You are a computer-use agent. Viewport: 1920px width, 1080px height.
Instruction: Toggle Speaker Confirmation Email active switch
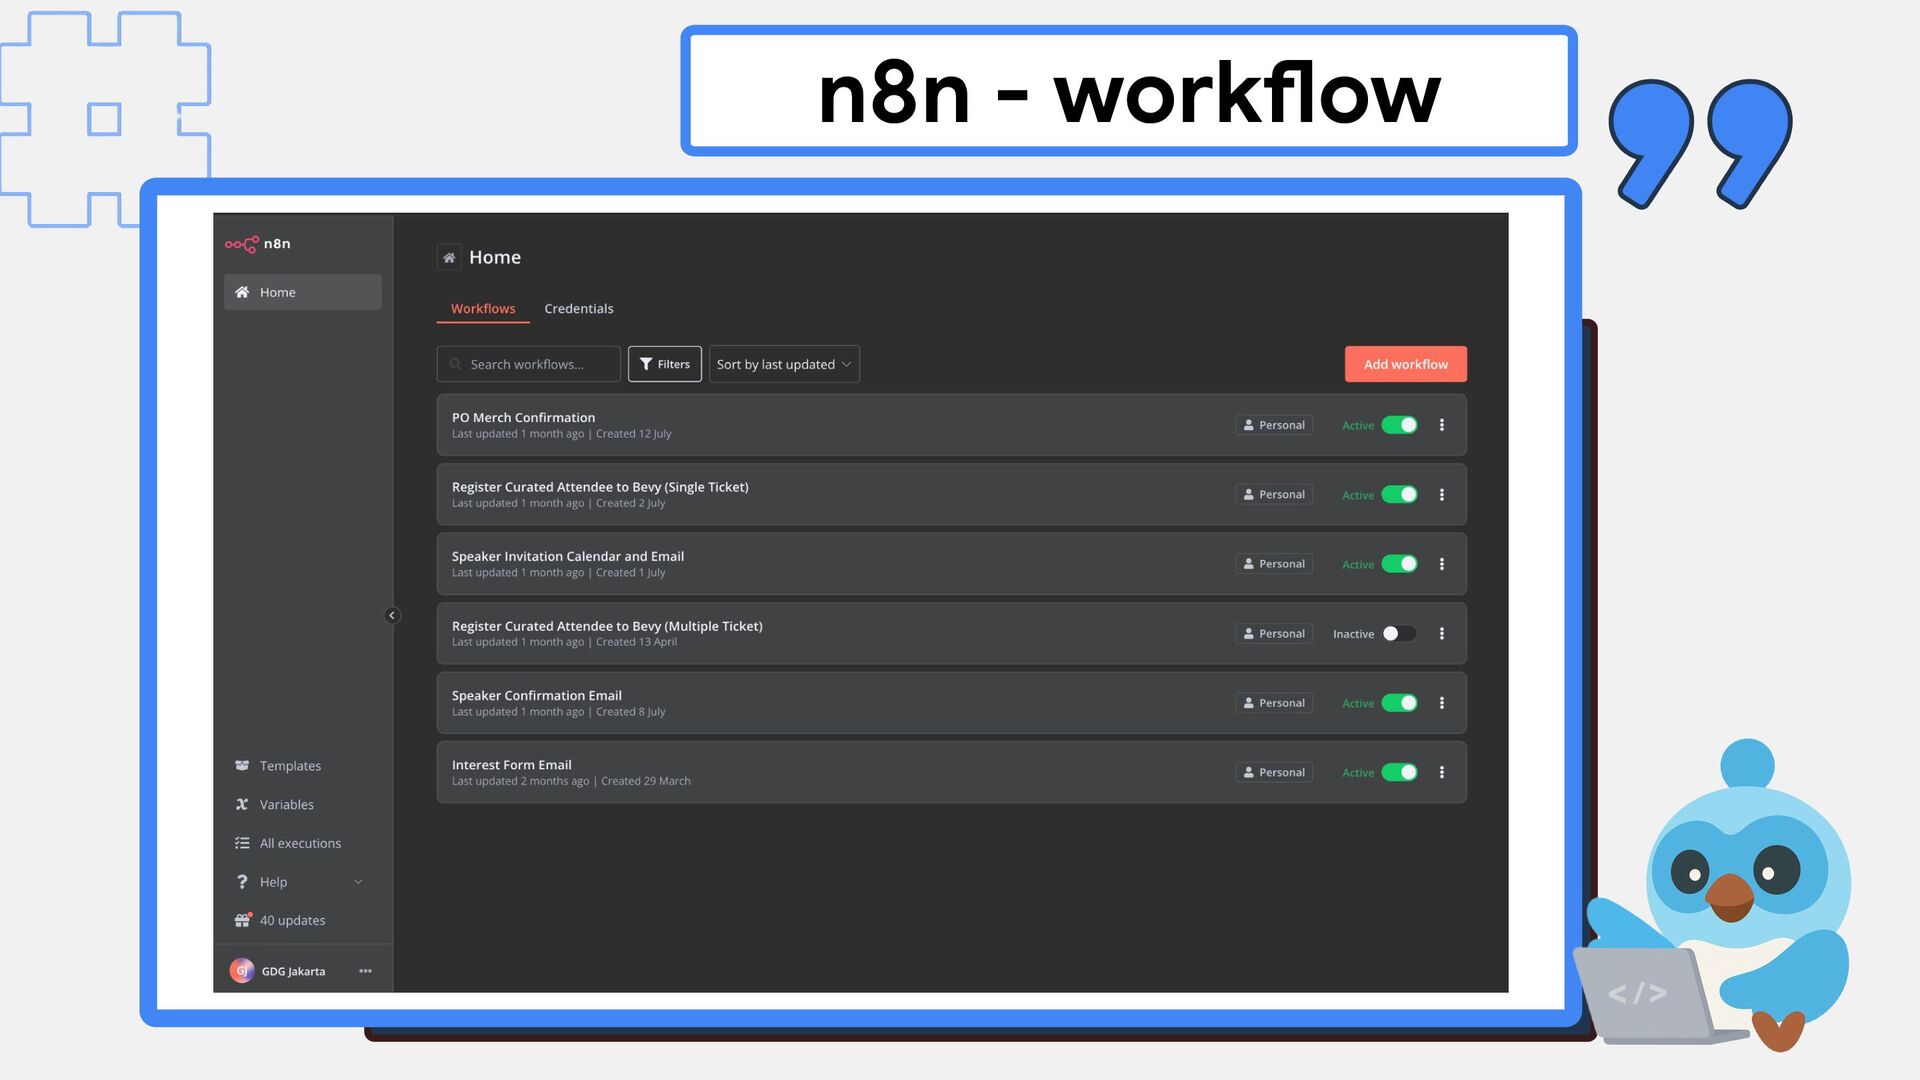click(x=1399, y=703)
